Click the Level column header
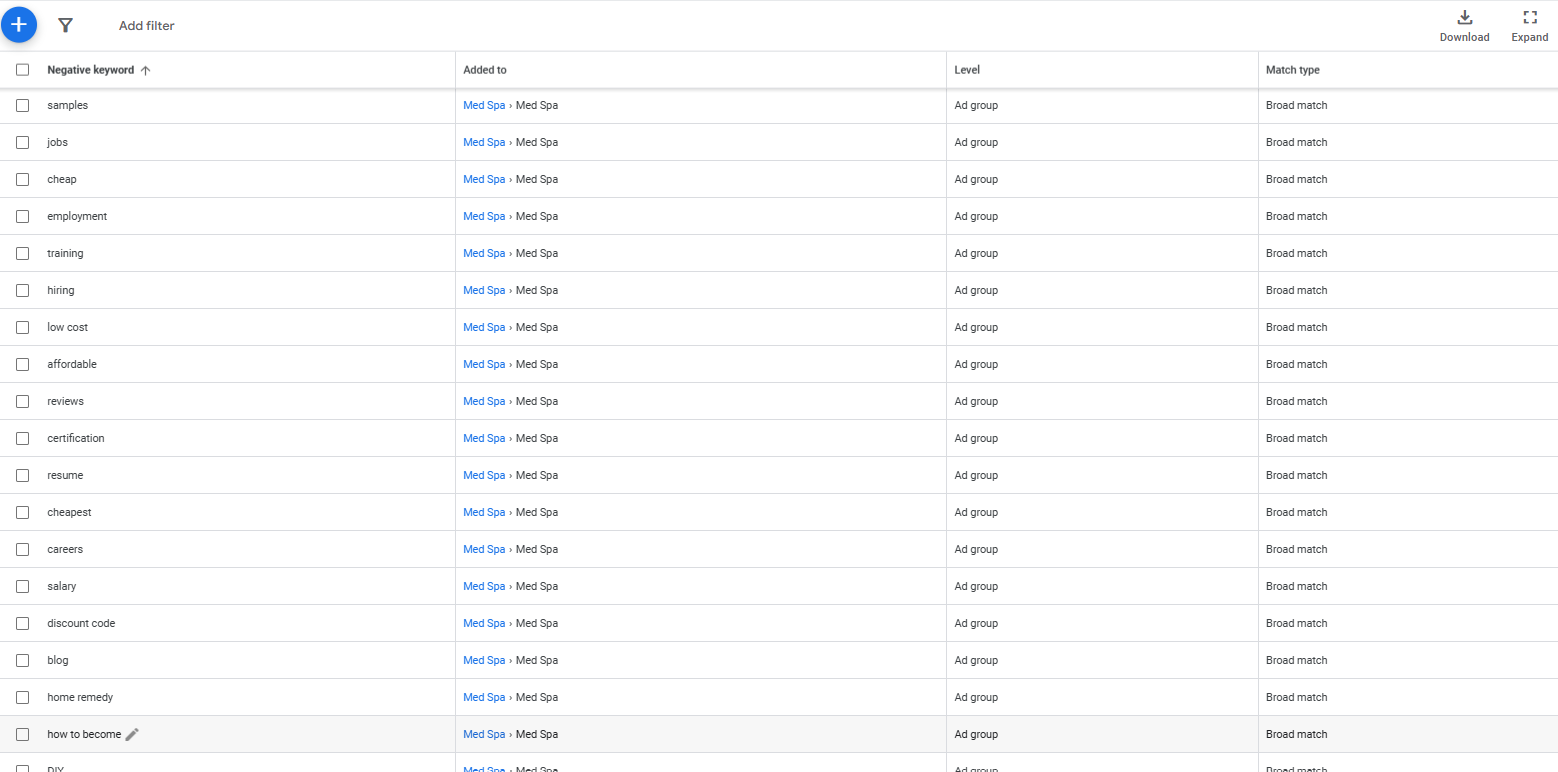 click(x=967, y=70)
